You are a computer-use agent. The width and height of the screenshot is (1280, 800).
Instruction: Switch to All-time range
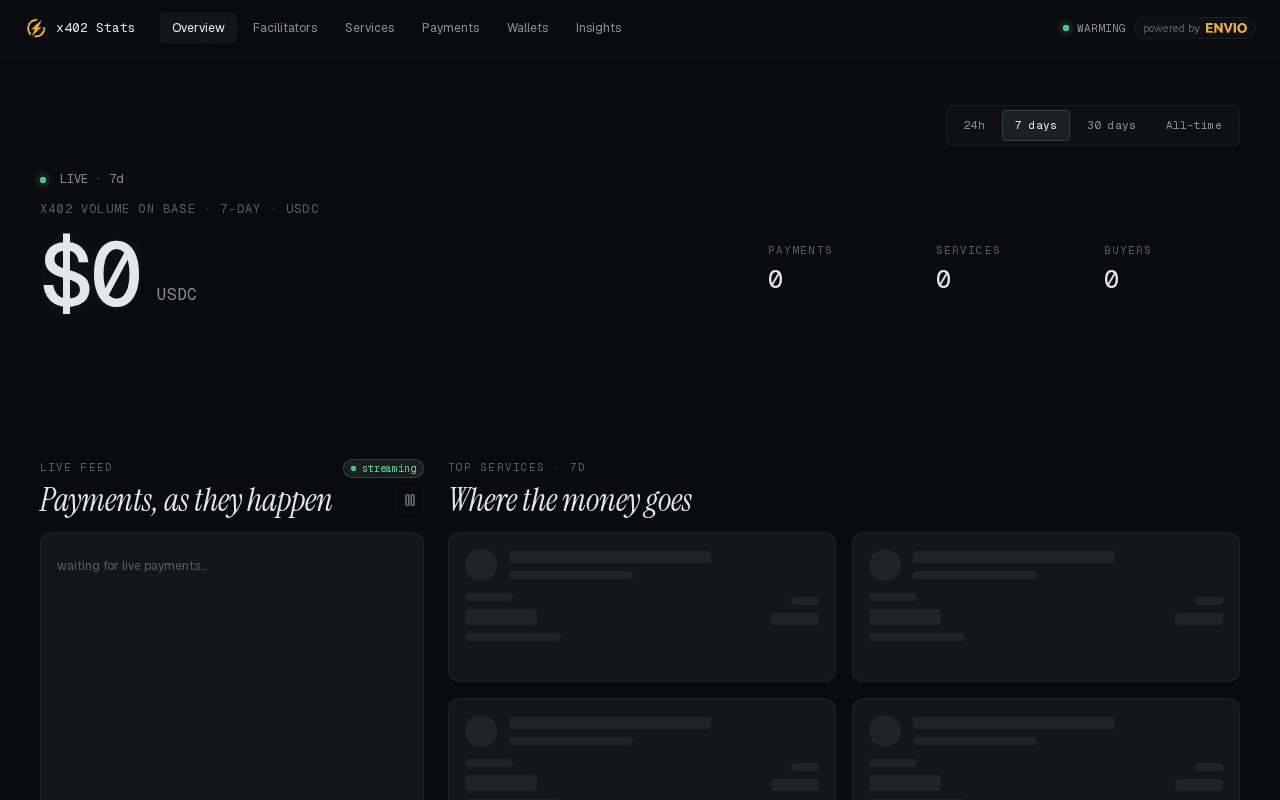point(1194,126)
